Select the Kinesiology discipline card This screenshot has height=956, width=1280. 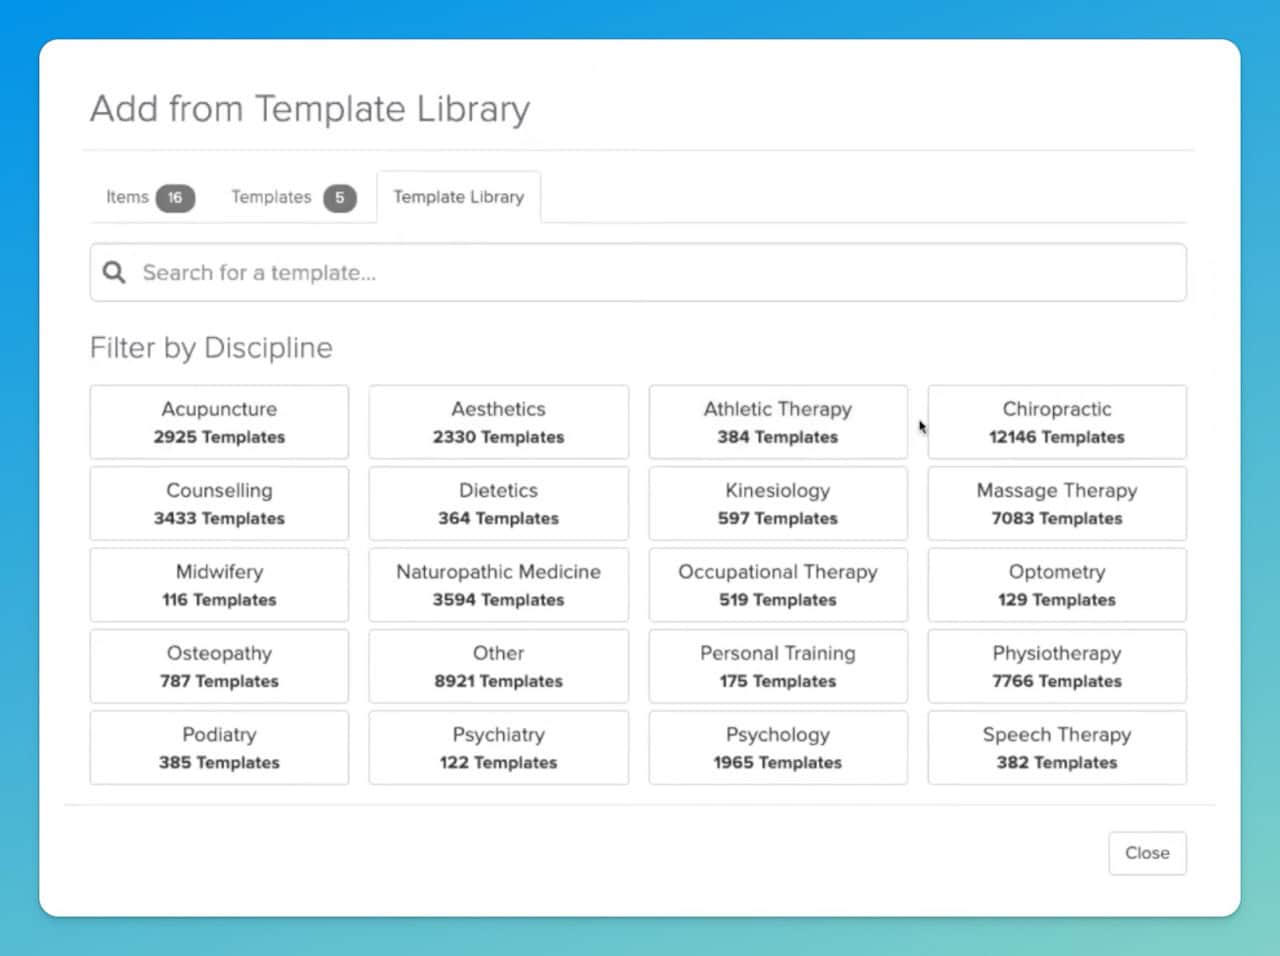(777, 503)
